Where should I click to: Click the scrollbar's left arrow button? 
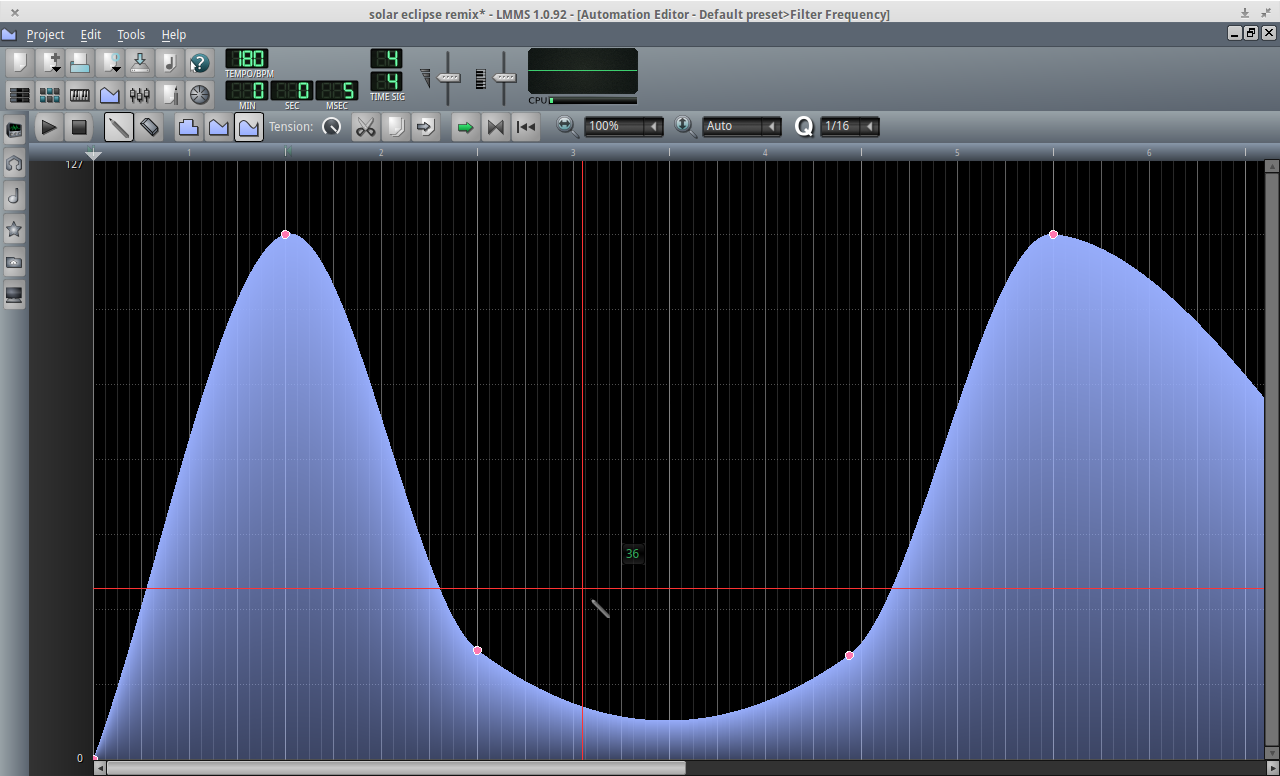(100, 768)
